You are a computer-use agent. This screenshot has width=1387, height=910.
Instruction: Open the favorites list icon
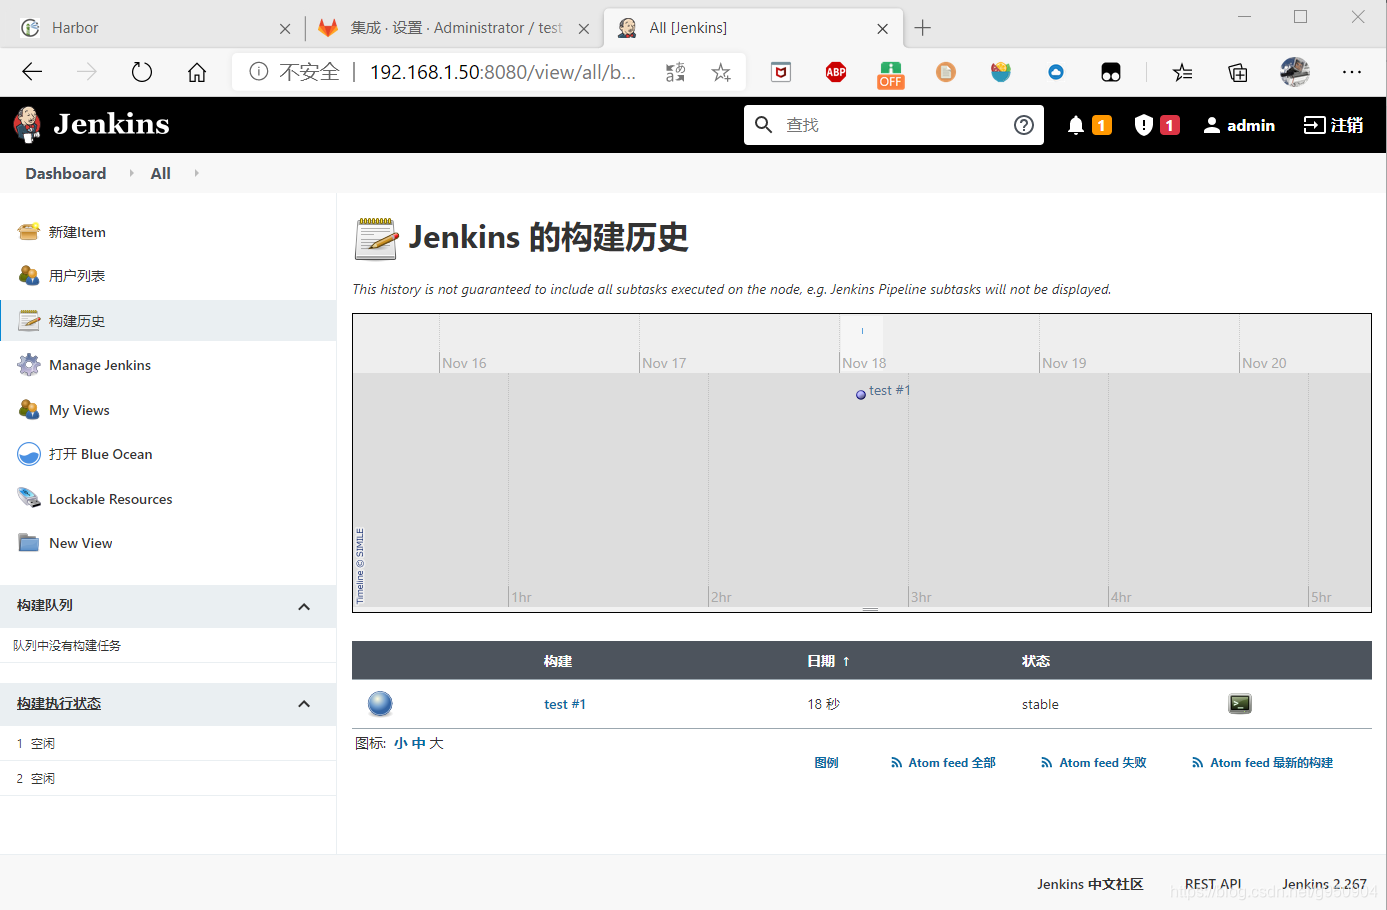coord(1183,72)
